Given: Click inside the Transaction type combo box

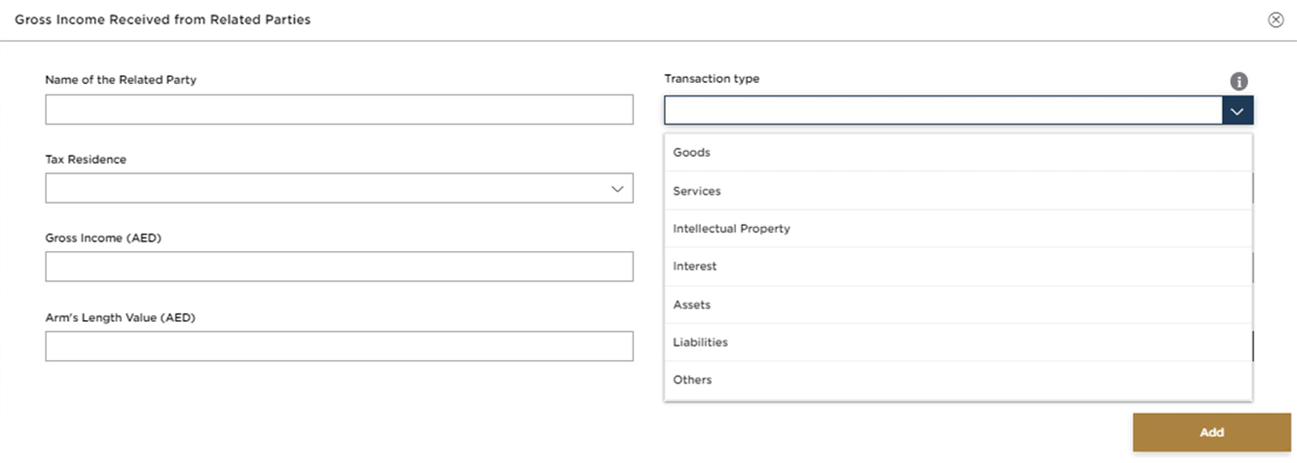Looking at the screenshot, I should (942, 110).
